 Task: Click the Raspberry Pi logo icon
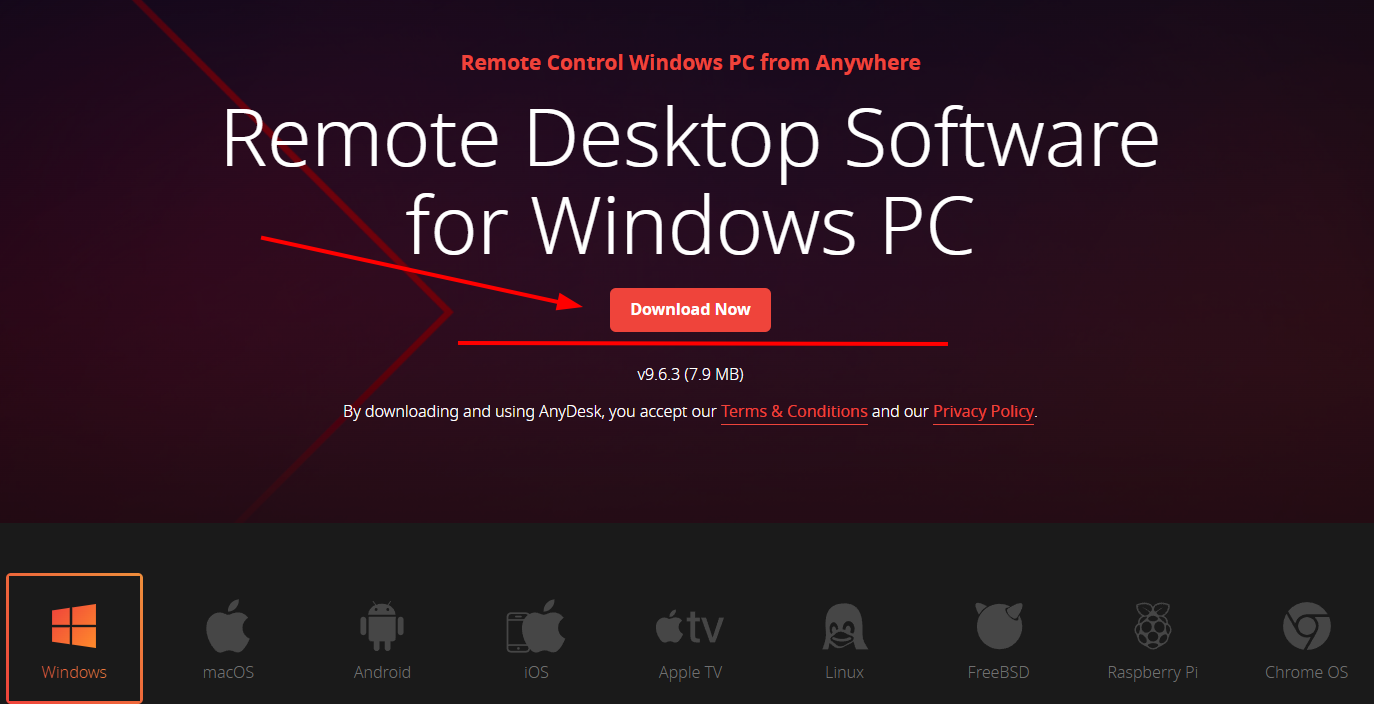(1152, 626)
